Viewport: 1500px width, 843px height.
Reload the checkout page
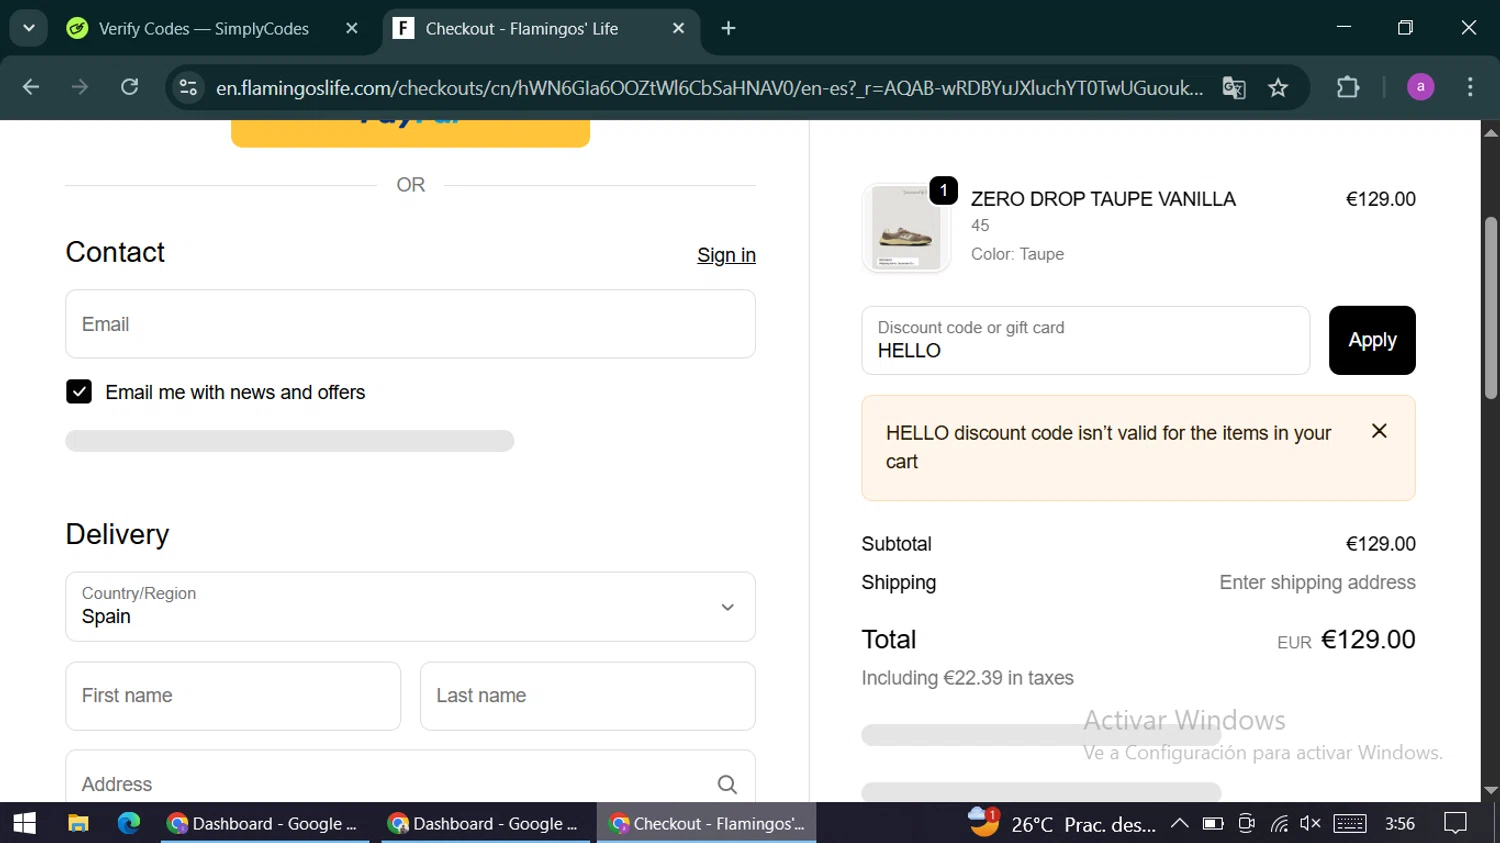point(130,88)
